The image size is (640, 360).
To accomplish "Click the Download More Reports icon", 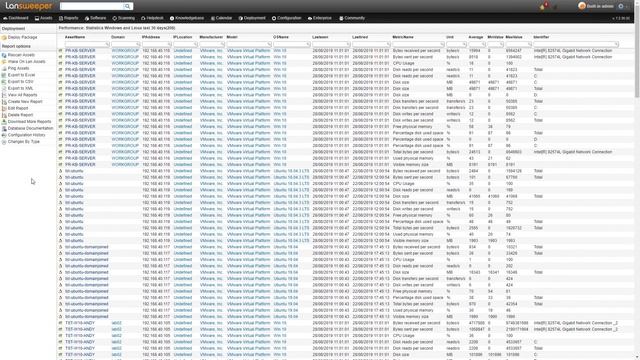I will point(4,122).
